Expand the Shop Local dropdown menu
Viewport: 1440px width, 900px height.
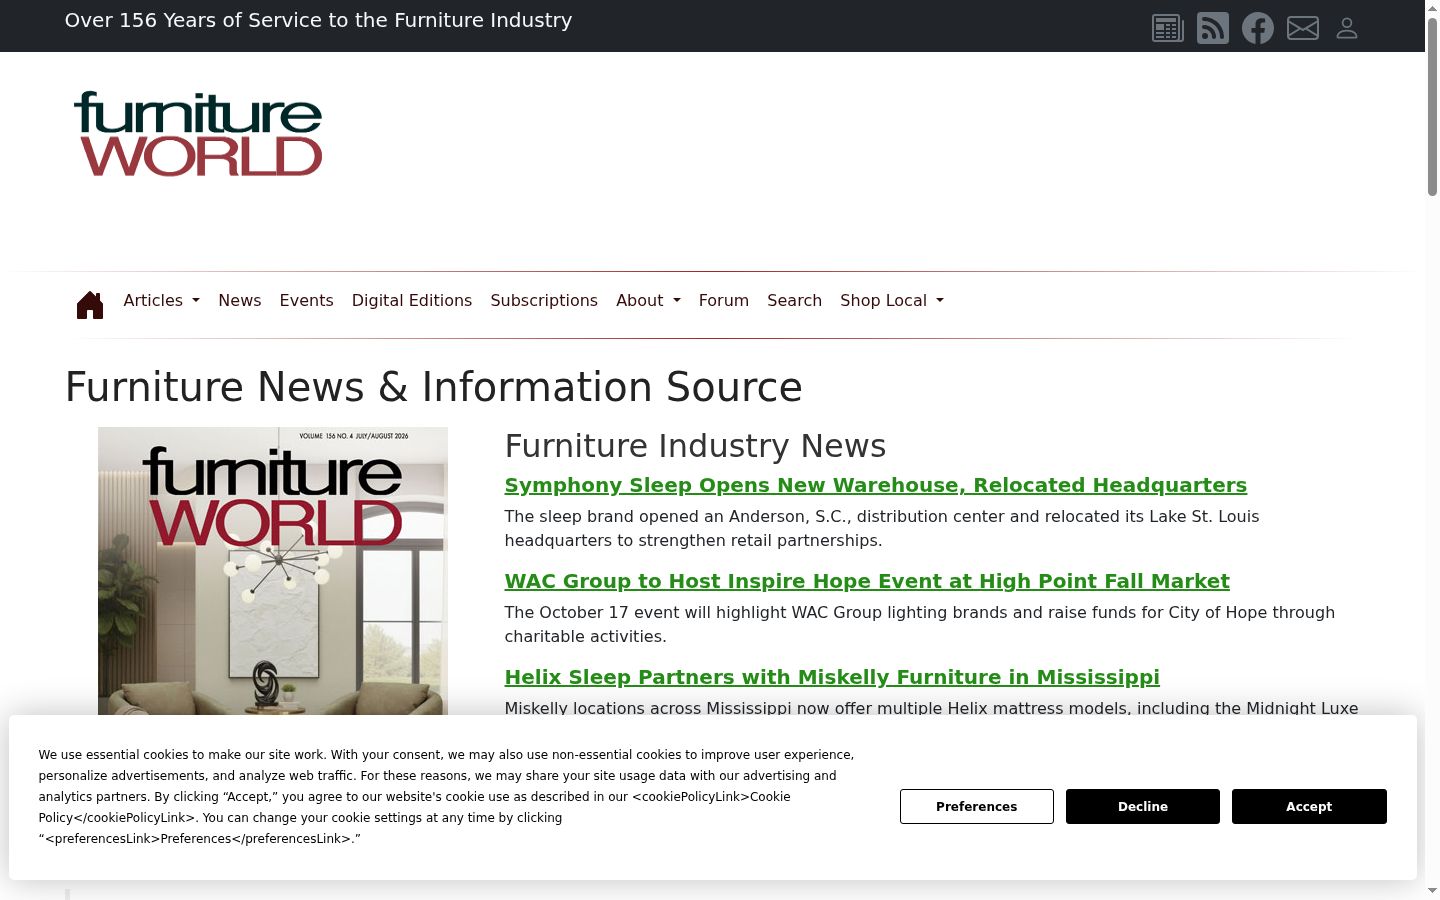pyautogui.click(x=892, y=300)
